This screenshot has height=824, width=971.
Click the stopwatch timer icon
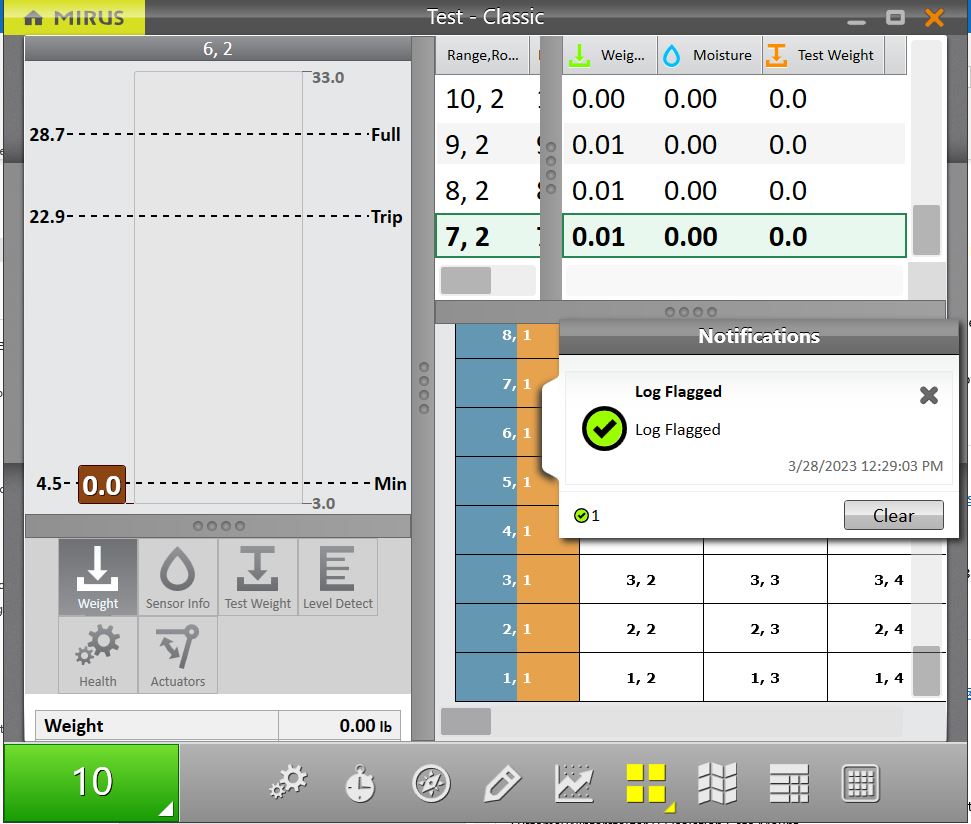tap(360, 784)
